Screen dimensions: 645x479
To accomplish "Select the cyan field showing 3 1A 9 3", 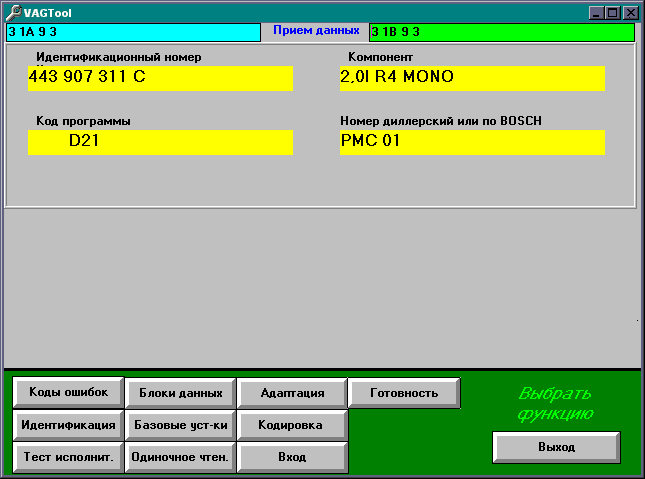I will tap(133, 32).
